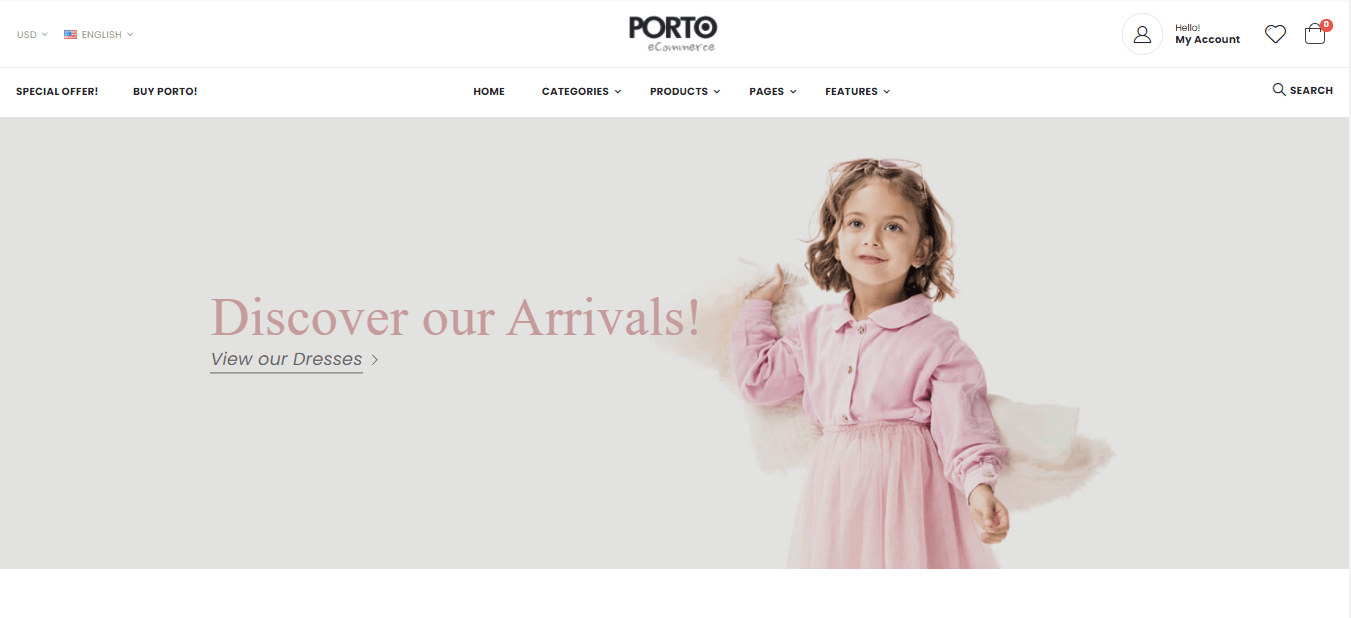Go to the Home menu item

489,91
